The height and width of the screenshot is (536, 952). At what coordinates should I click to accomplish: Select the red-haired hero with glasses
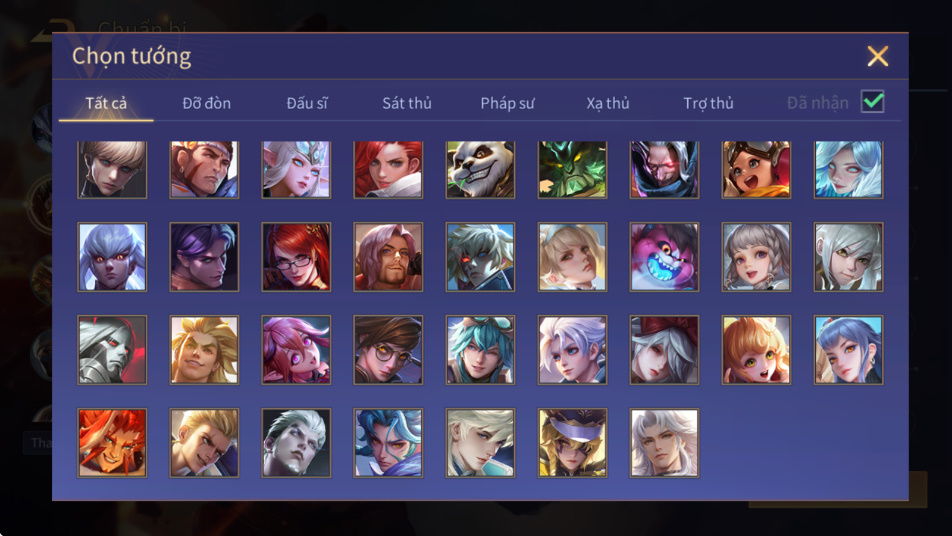click(296, 257)
